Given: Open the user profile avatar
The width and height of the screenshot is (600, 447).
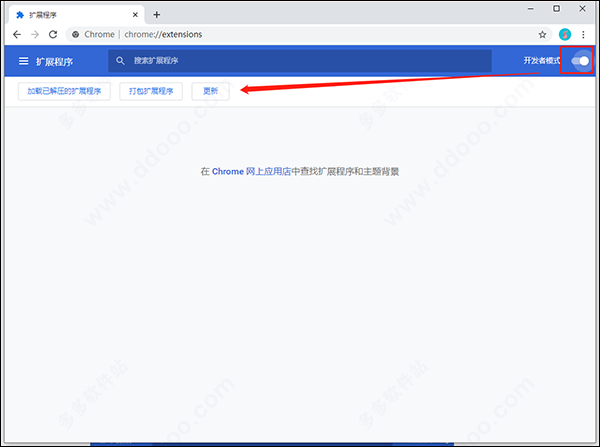Looking at the screenshot, I should point(565,34).
